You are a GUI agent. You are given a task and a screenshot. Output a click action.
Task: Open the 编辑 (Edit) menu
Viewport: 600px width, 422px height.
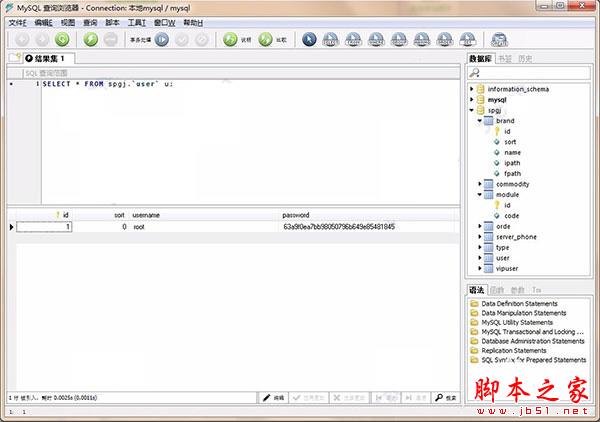click(x=43, y=23)
